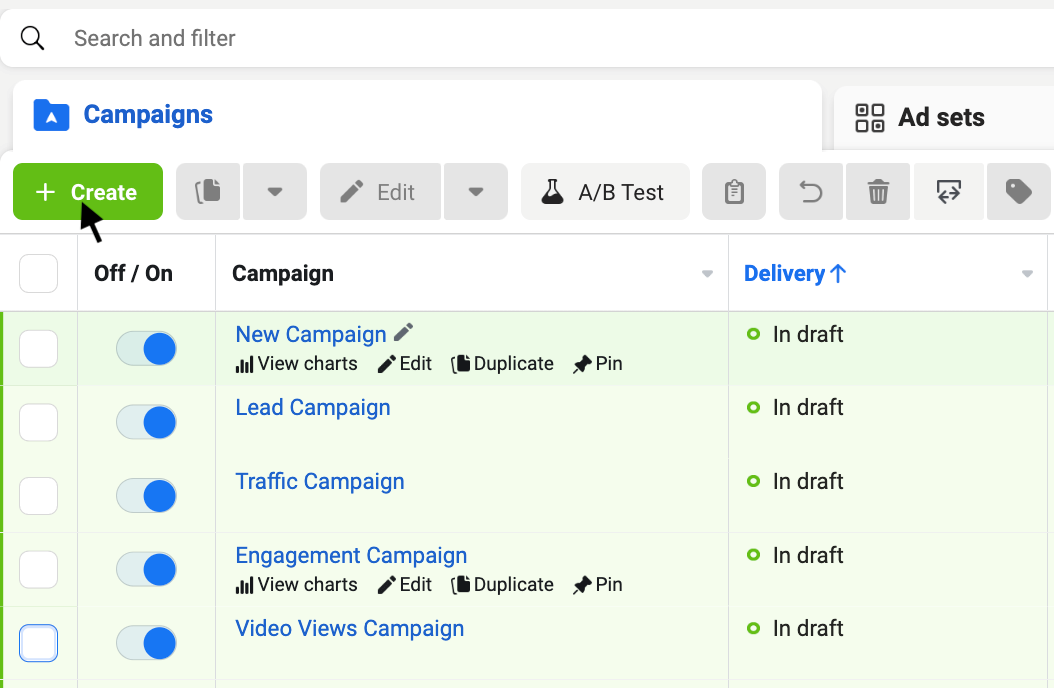Click In draft status of New Campaign
This screenshot has width=1054, height=688.
click(x=795, y=334)
